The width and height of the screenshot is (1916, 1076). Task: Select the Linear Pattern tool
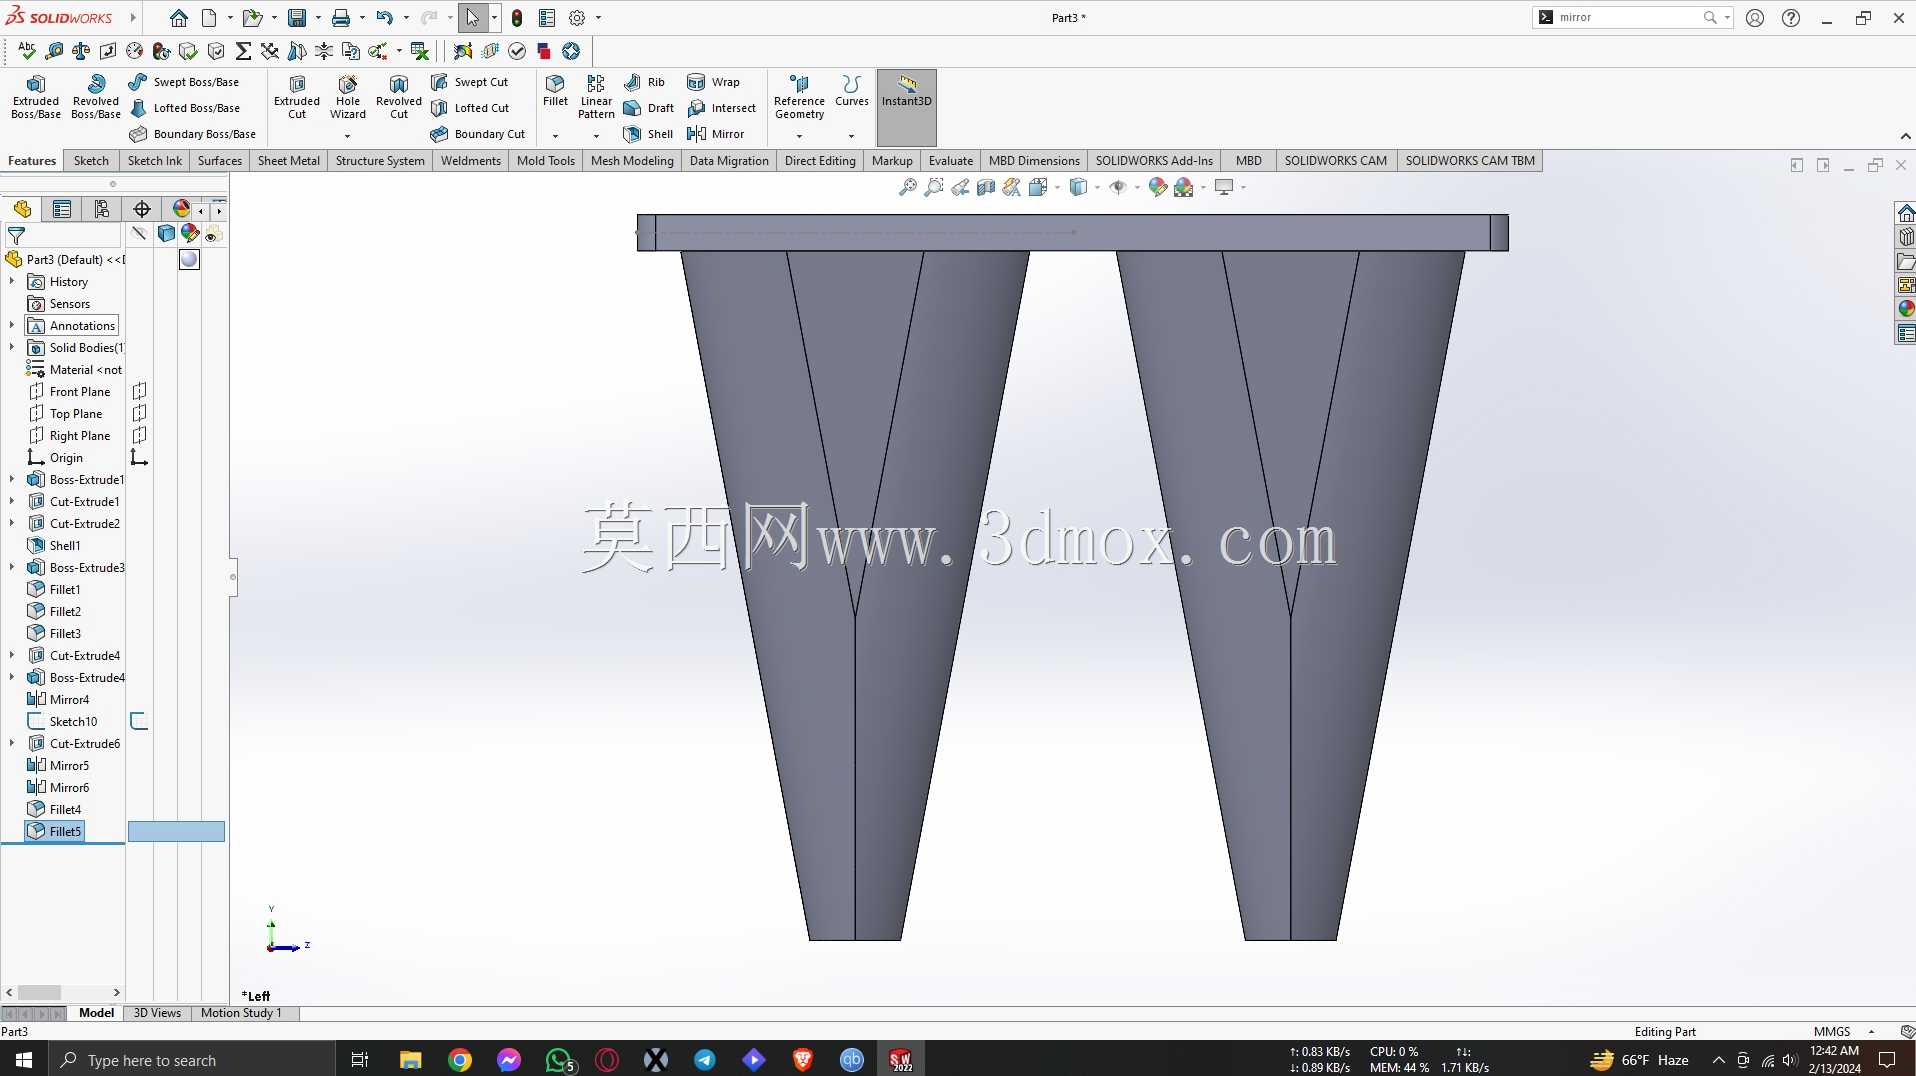(596, 97)
